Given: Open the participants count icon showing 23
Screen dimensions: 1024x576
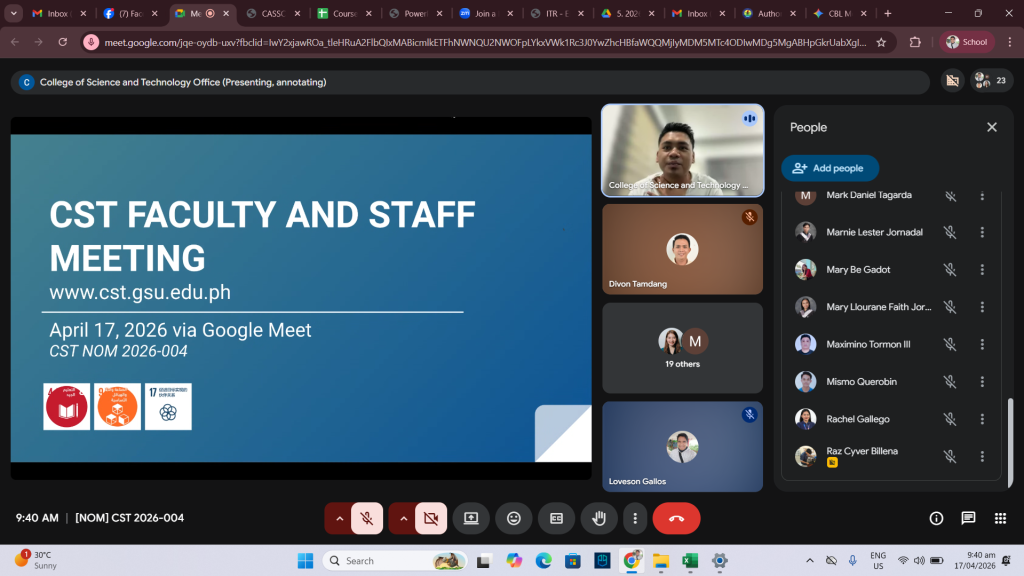Looking at the screenshot, I should [991, 81].
